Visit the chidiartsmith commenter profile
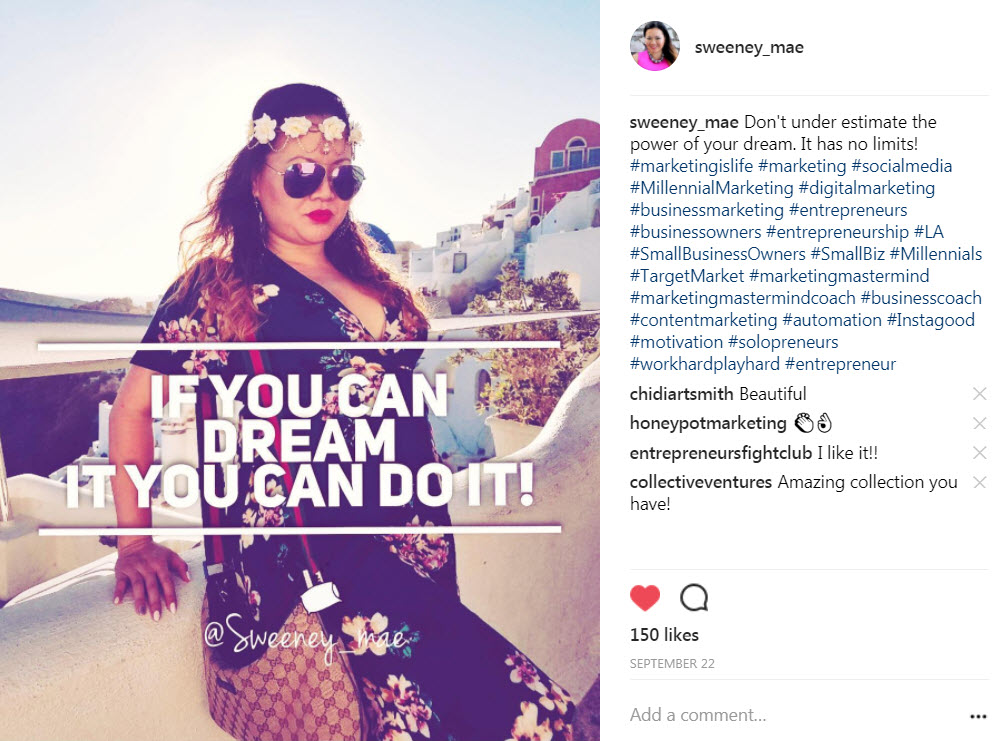This screenshot has width=998, height=741. [682, 394]
